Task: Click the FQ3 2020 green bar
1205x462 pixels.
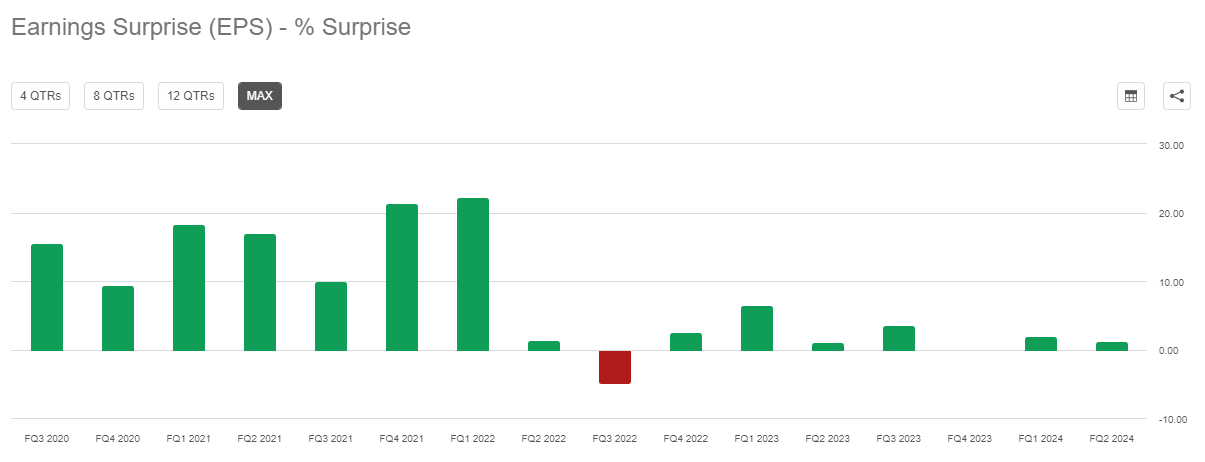Action: [47, 297]
